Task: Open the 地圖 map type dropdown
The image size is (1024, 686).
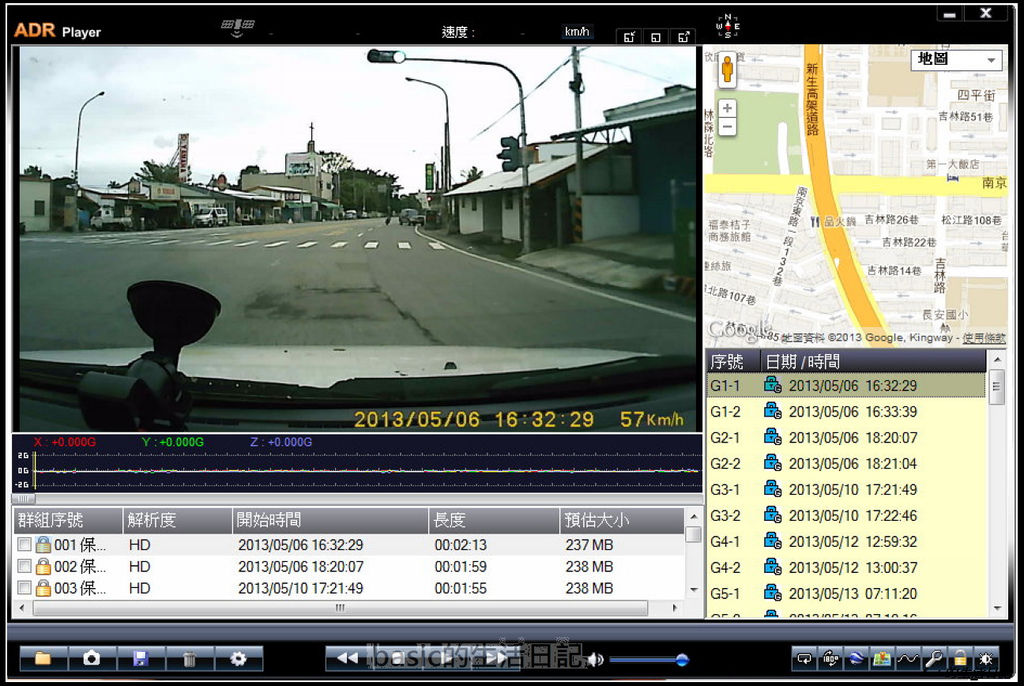Action: click(956, 60)
